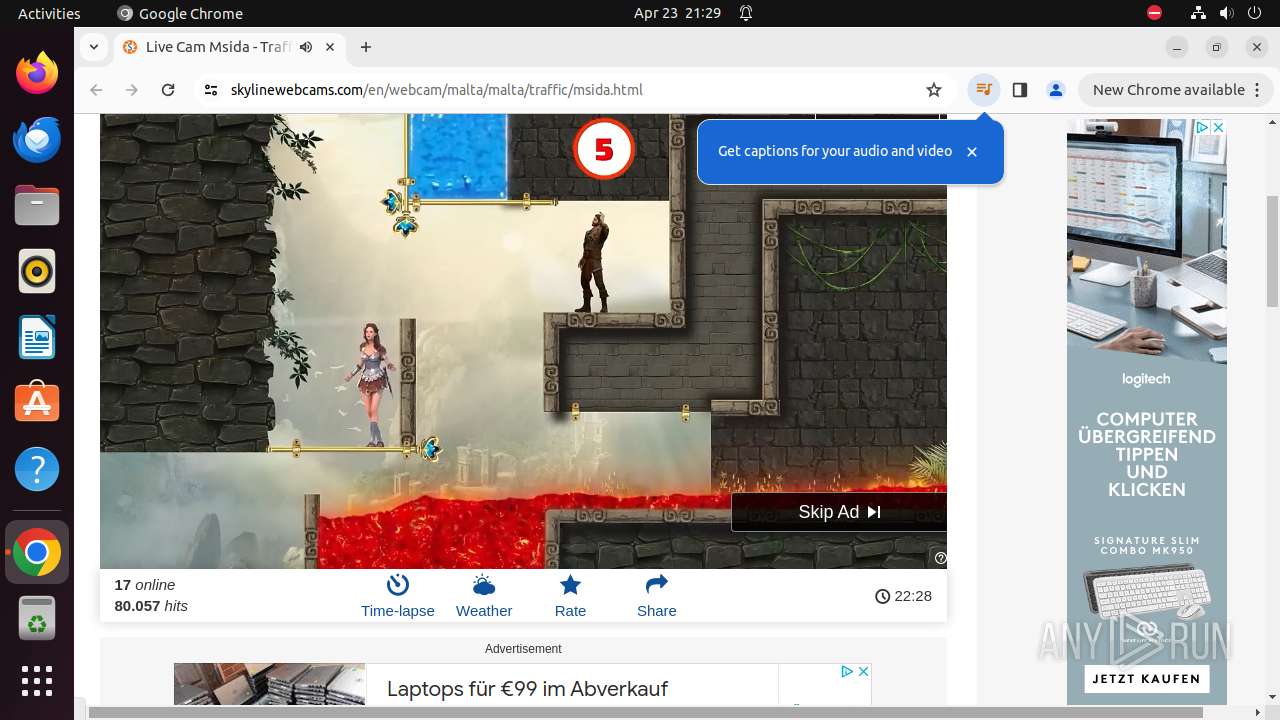Click the notification bell icon in top bar
The width and height of the screenshot is (1280, 720).
[x=746, y=13]
